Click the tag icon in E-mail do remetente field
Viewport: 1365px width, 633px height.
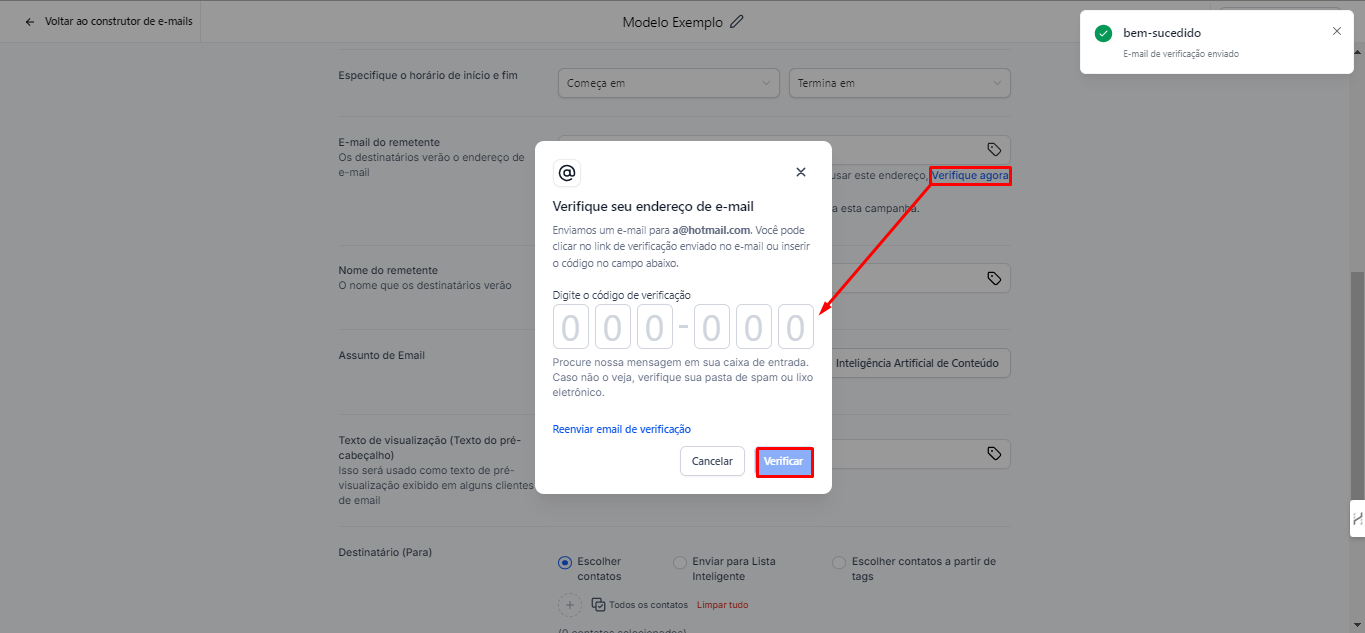pyautogui.click(x=994, y=149)
